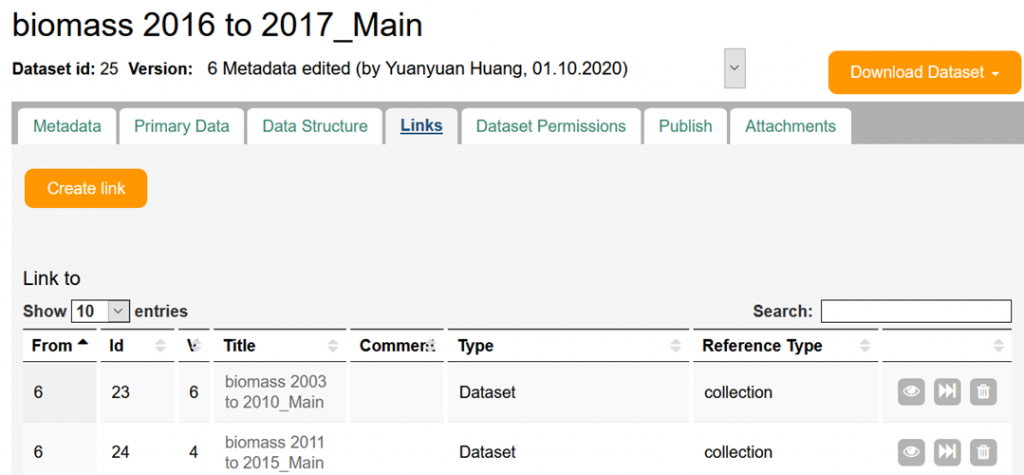The image size is (1024, 475).
Task: Sort the table by Reference Type column
Action: pyautogui.click(x=786, y=346)
